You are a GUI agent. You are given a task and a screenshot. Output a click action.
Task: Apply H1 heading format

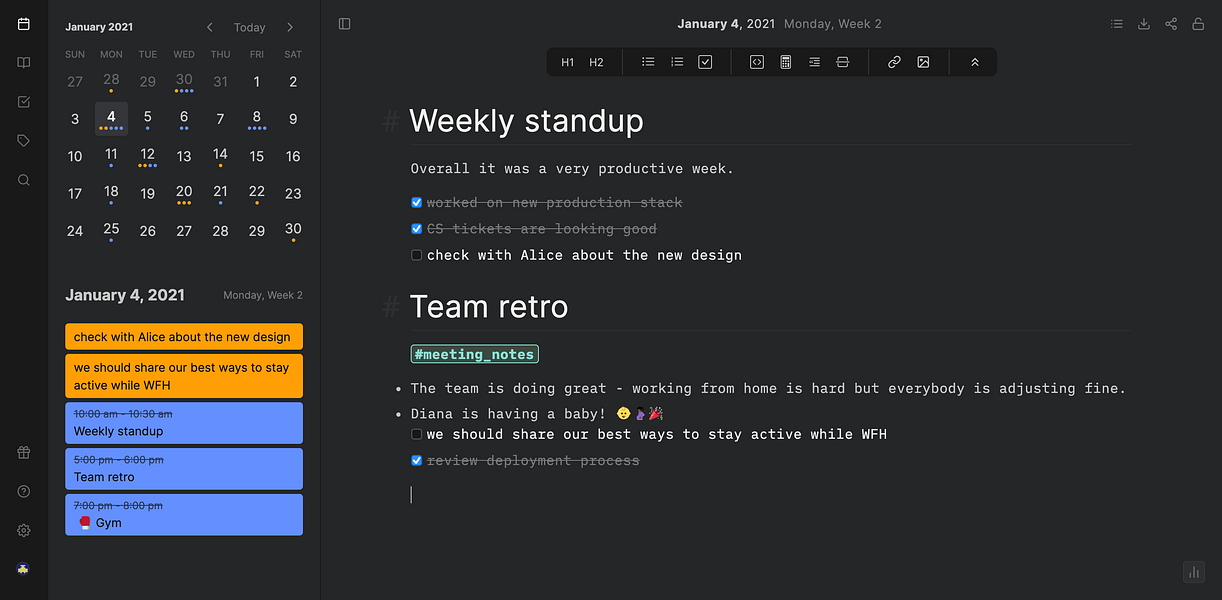(x=568, y=62)
